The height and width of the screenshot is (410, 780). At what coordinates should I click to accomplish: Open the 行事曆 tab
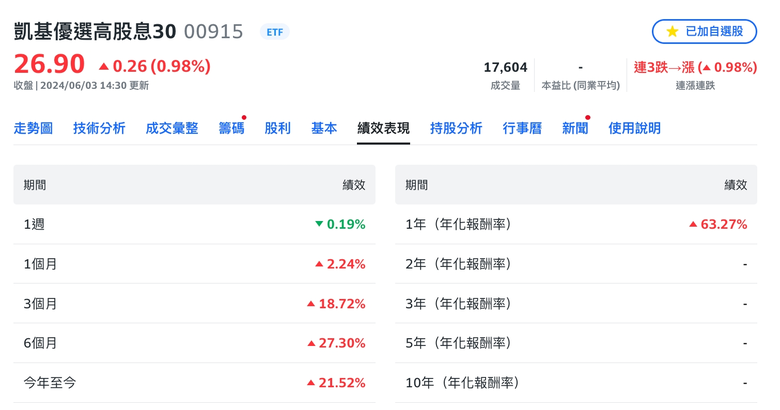point(522,128)
